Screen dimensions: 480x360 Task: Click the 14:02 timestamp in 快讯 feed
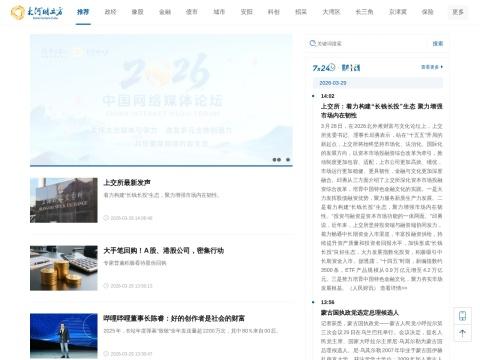pos(327,96)
